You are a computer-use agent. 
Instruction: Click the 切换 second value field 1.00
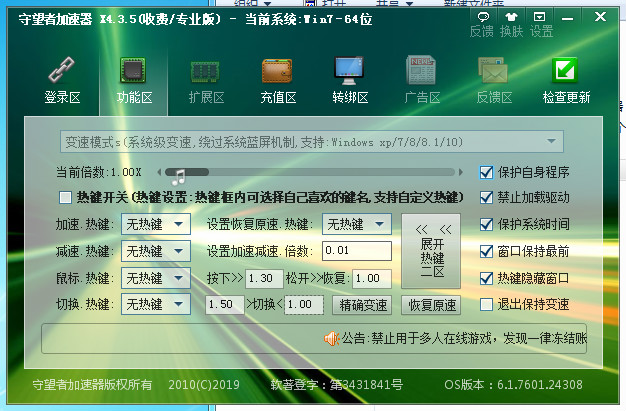(x=304, y=305)
